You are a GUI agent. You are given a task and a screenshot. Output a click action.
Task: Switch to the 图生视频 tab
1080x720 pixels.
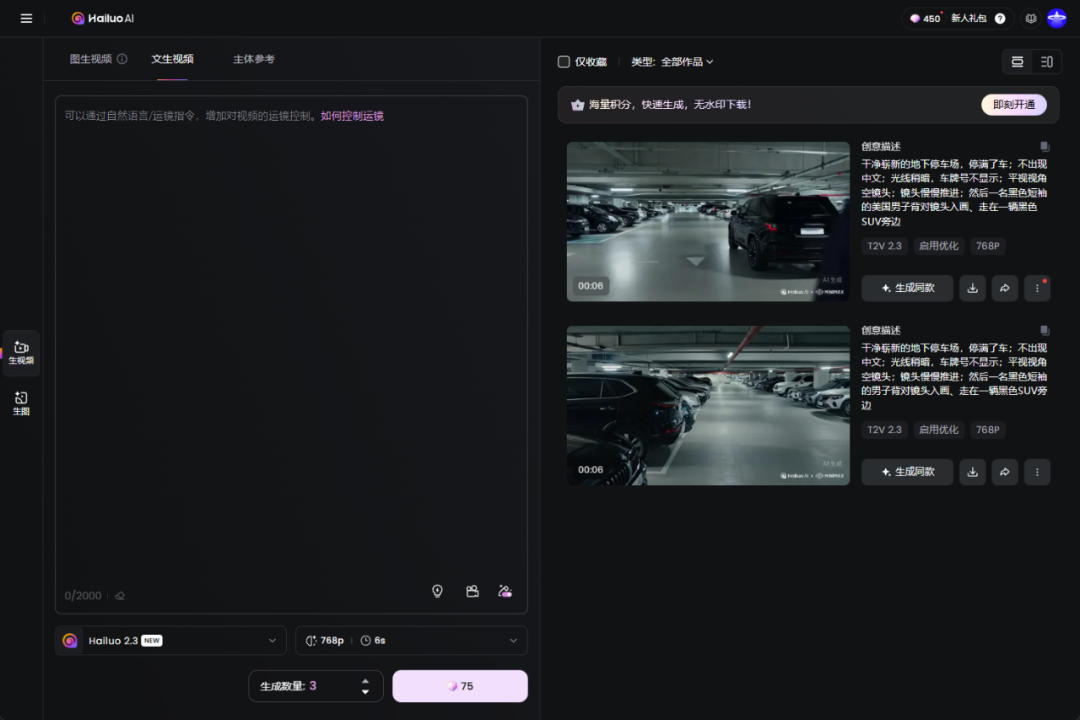(x=91, y=59)
